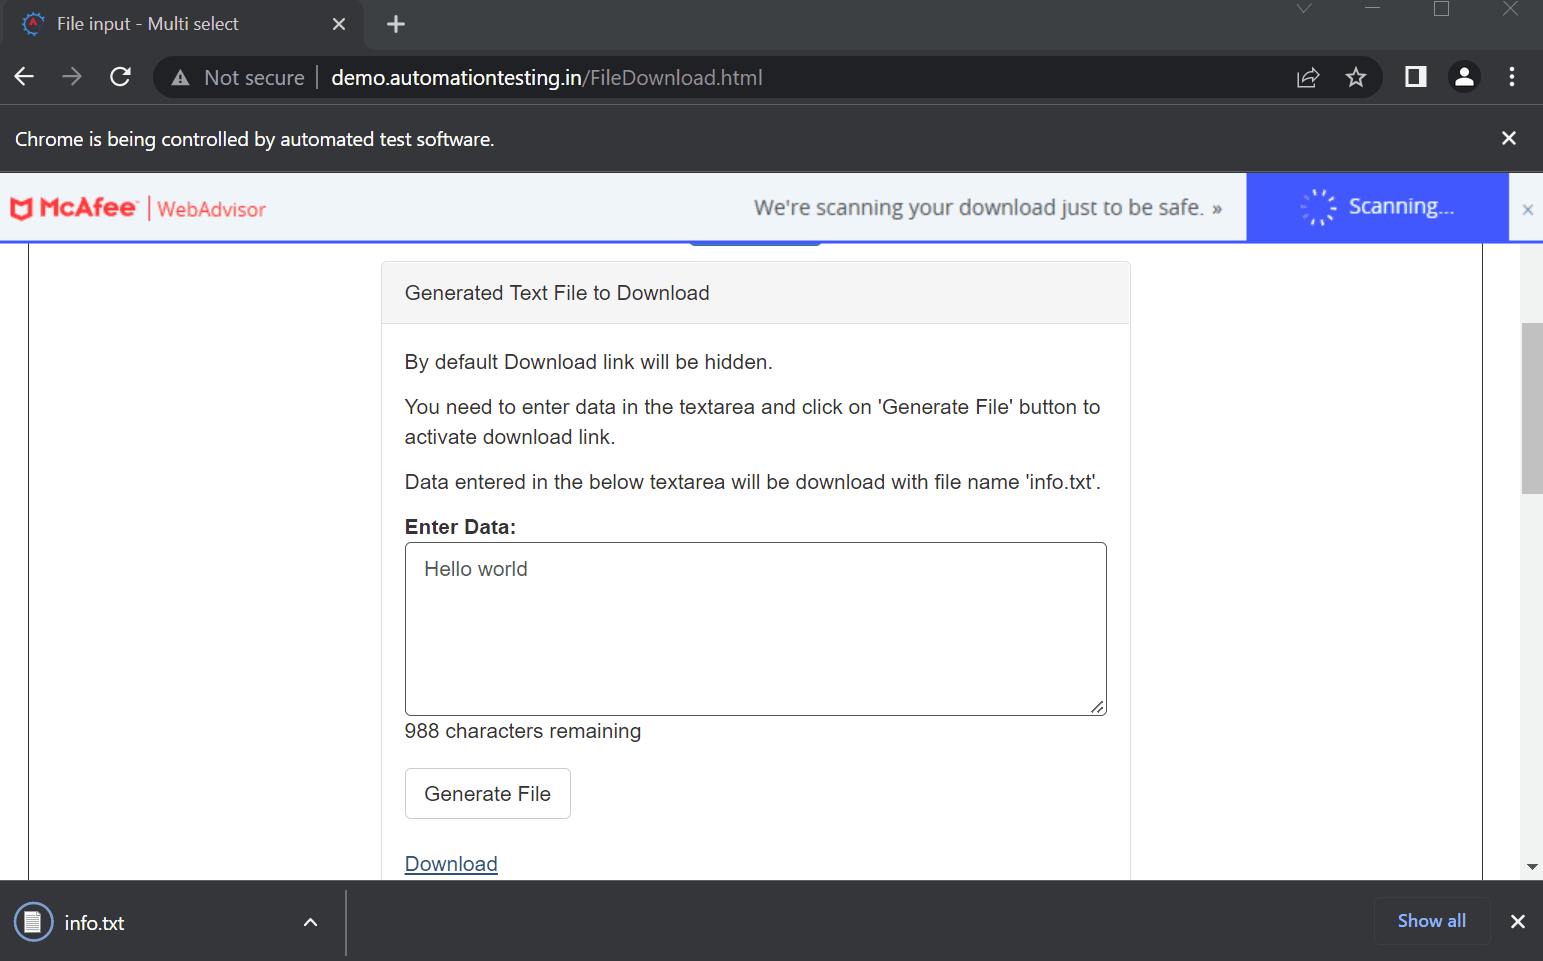Click Show all downloads
1543x961 pixels.
tap(1432, 921)
